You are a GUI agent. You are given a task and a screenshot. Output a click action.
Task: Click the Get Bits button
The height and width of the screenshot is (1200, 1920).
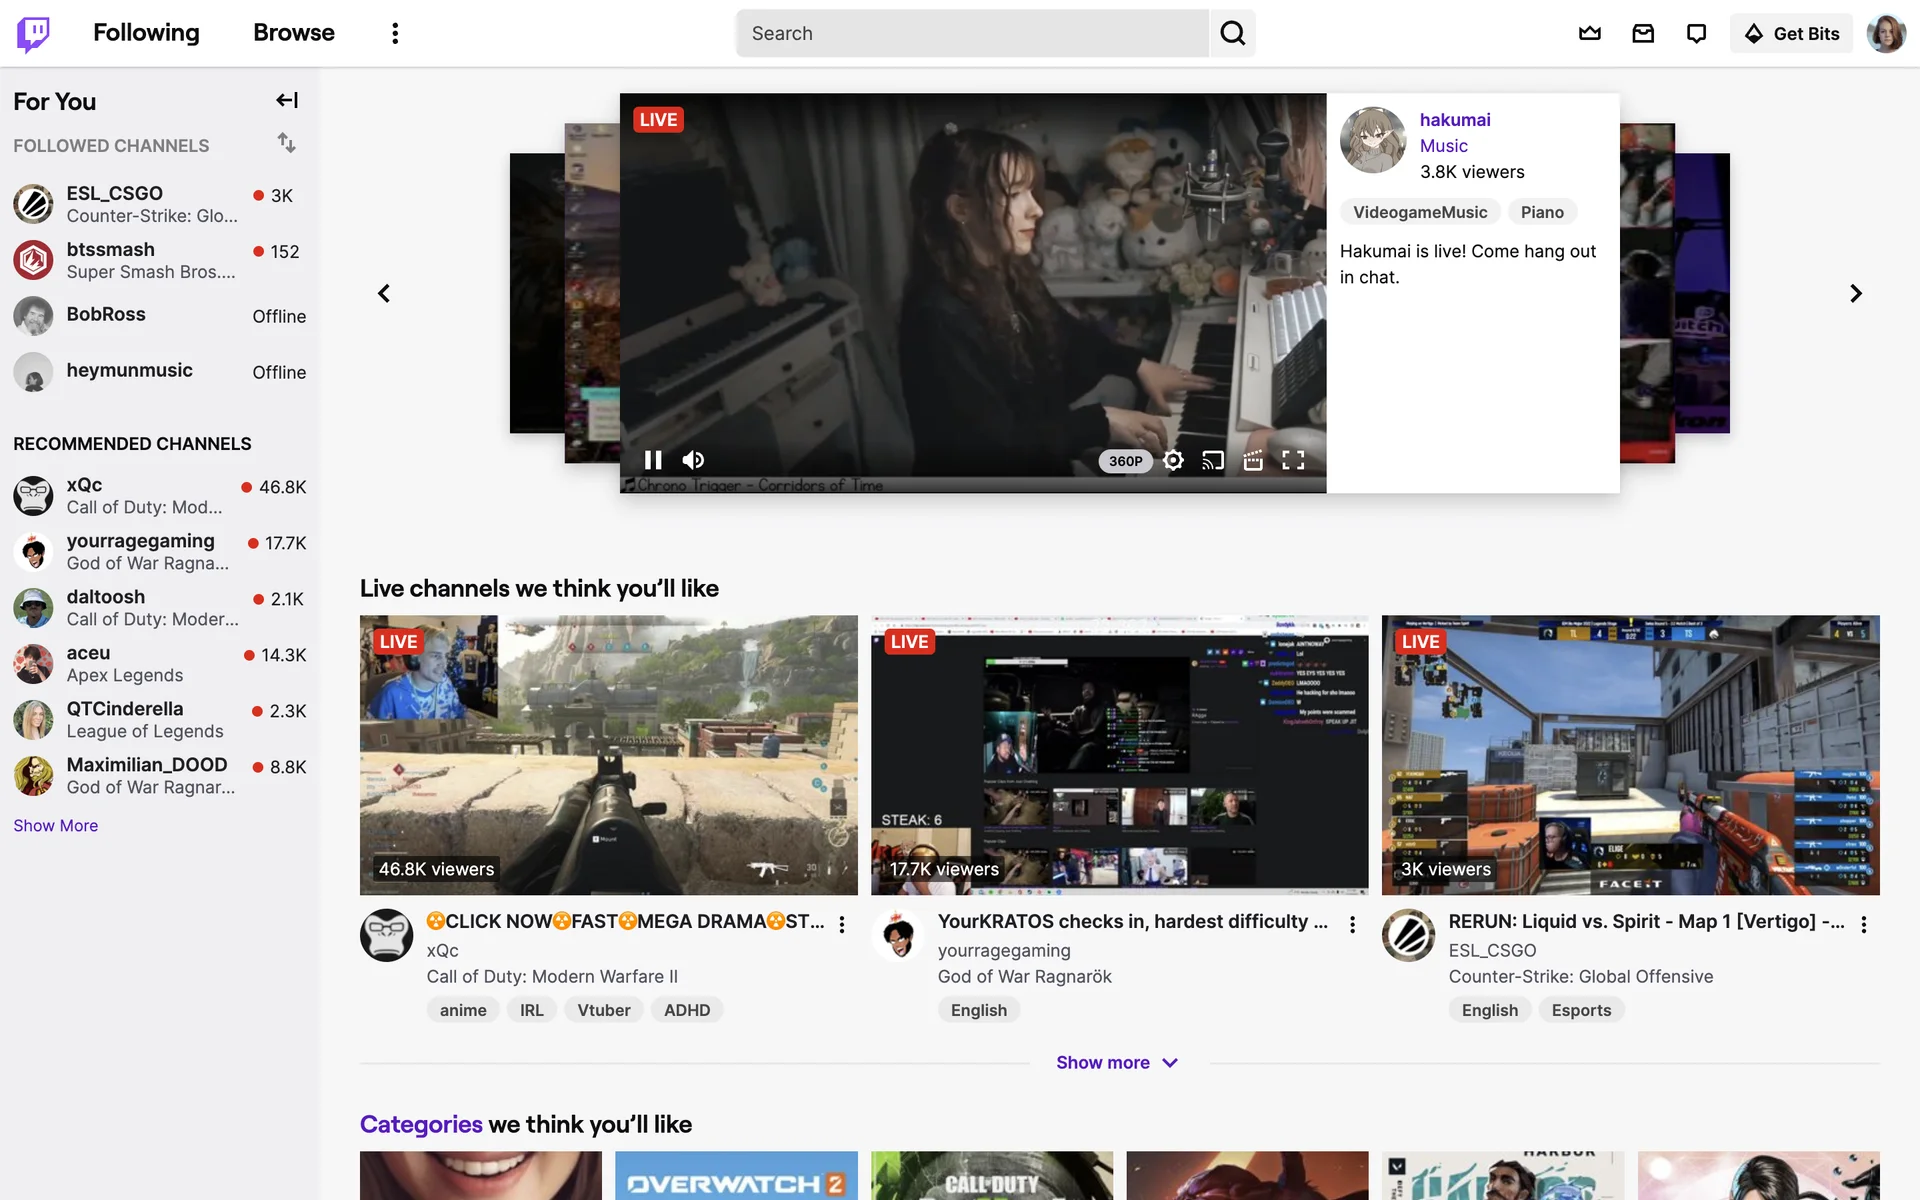click(1791, 33)
